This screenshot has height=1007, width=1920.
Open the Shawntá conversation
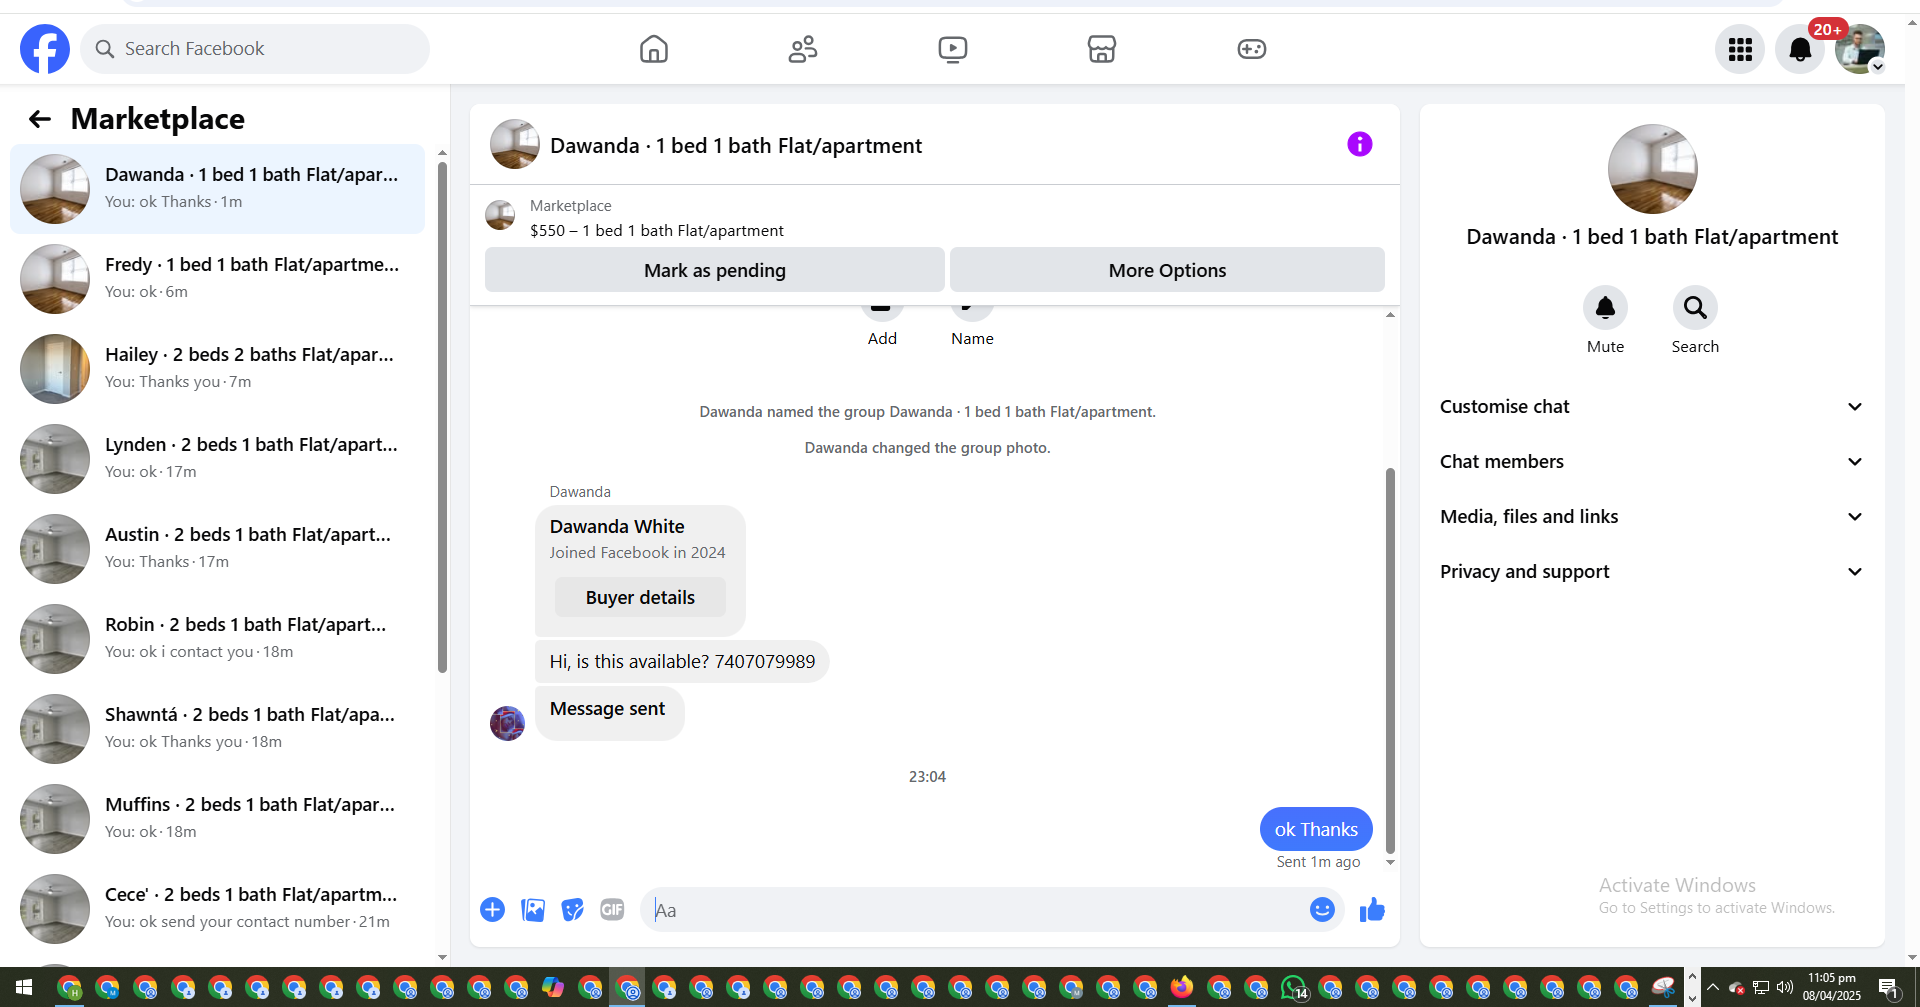(x=218, y=729)
